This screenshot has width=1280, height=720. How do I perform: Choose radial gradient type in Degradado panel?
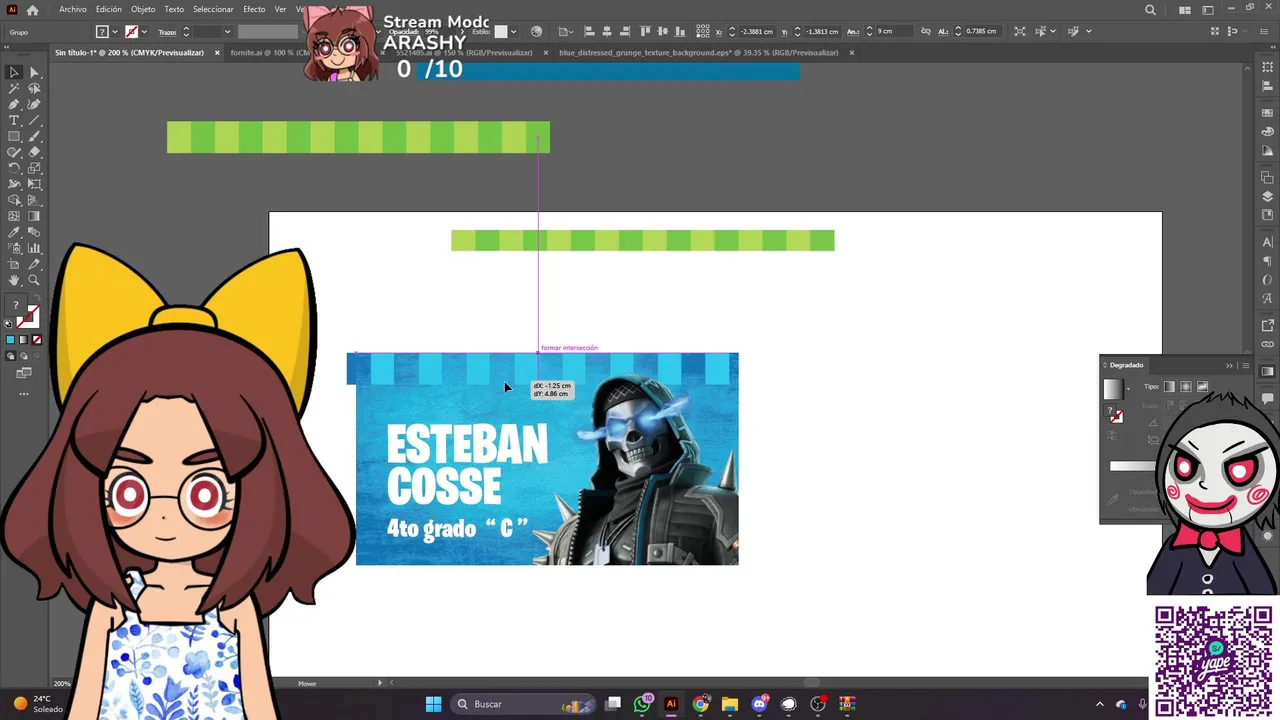pos(1186,387)
